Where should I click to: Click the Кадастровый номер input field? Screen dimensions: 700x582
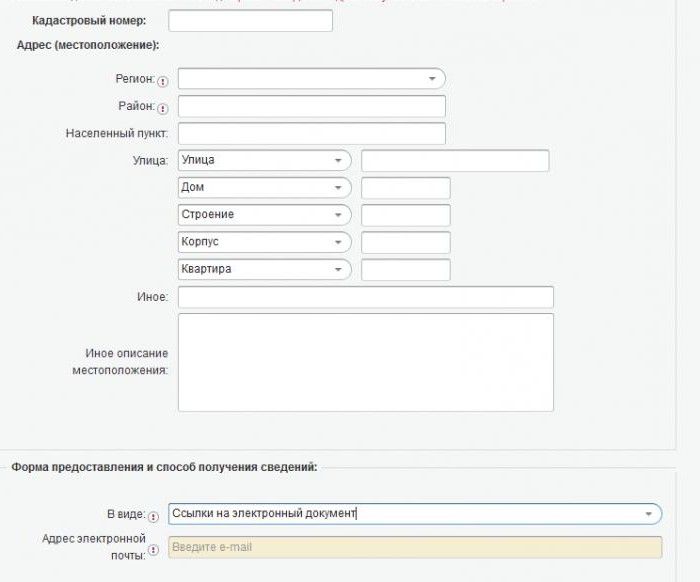tap(250, 21)
